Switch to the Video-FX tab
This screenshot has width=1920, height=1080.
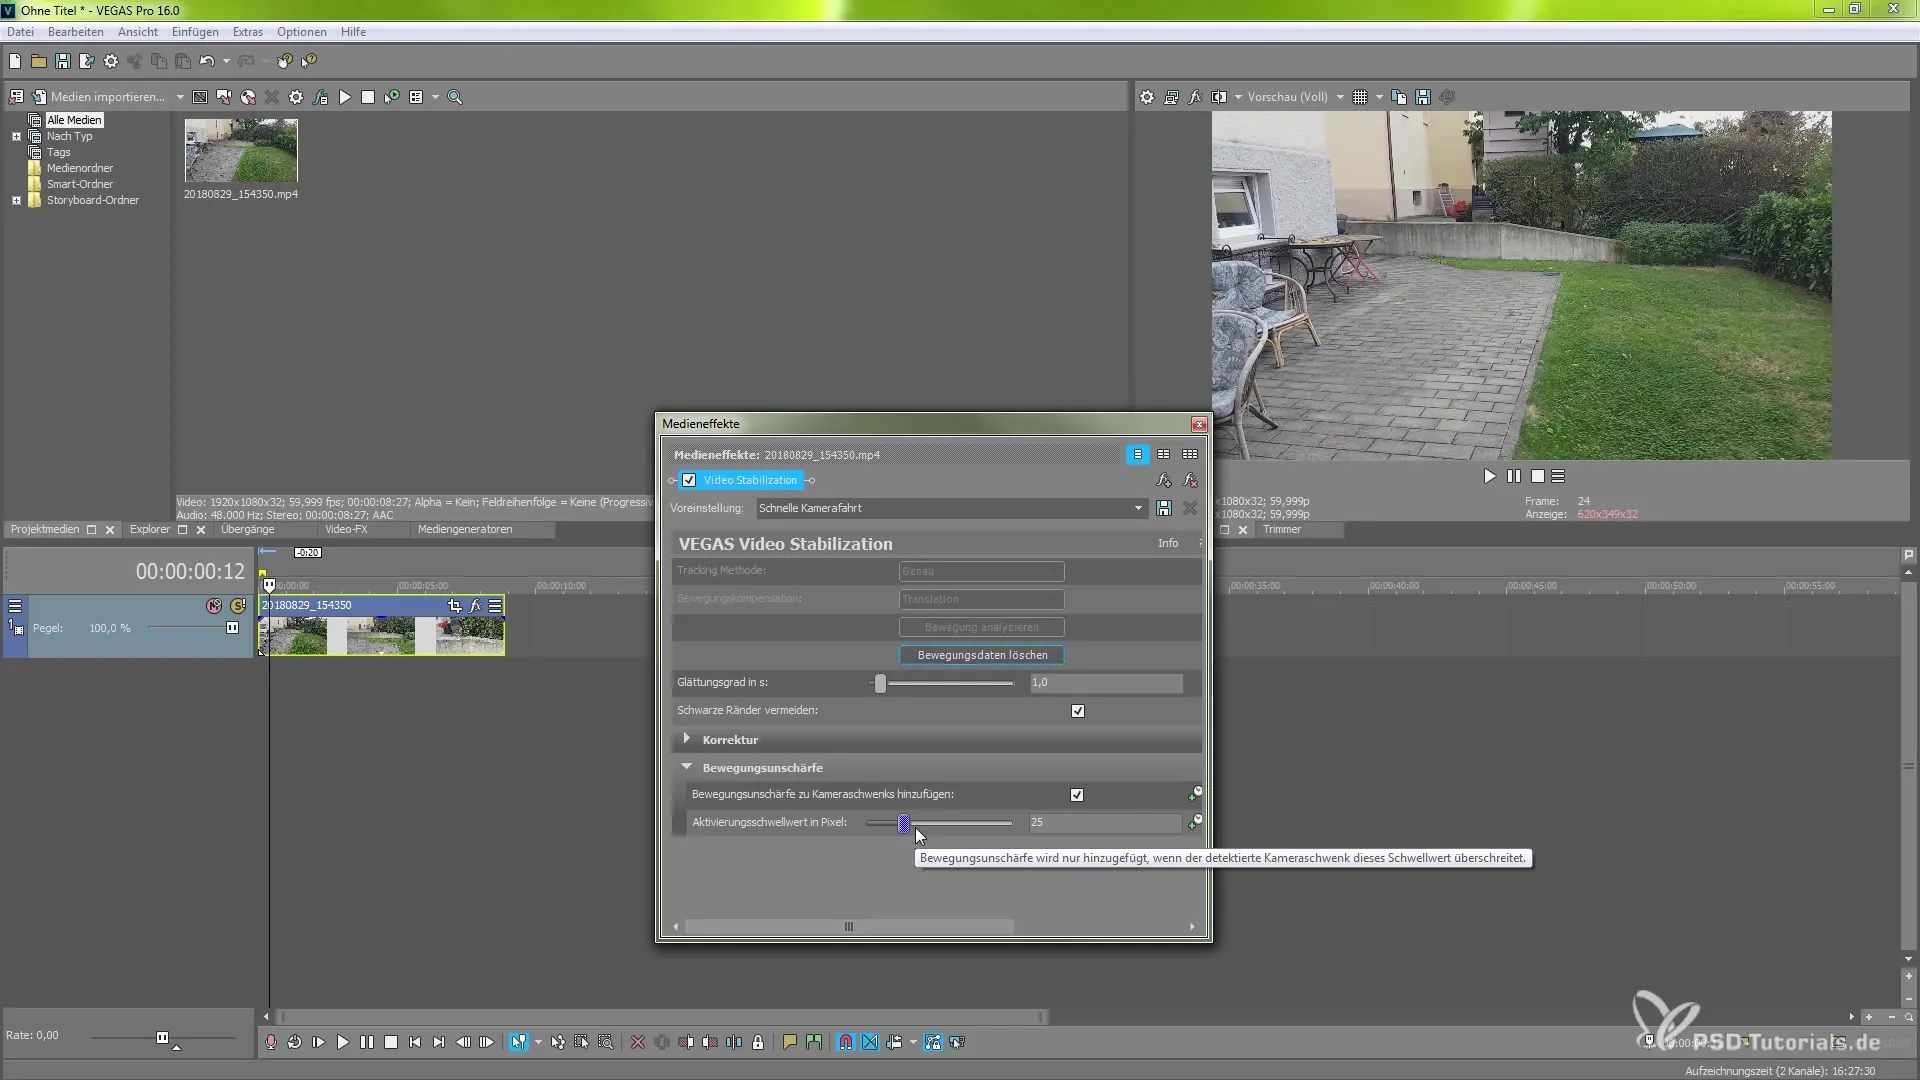coord(346,529)
